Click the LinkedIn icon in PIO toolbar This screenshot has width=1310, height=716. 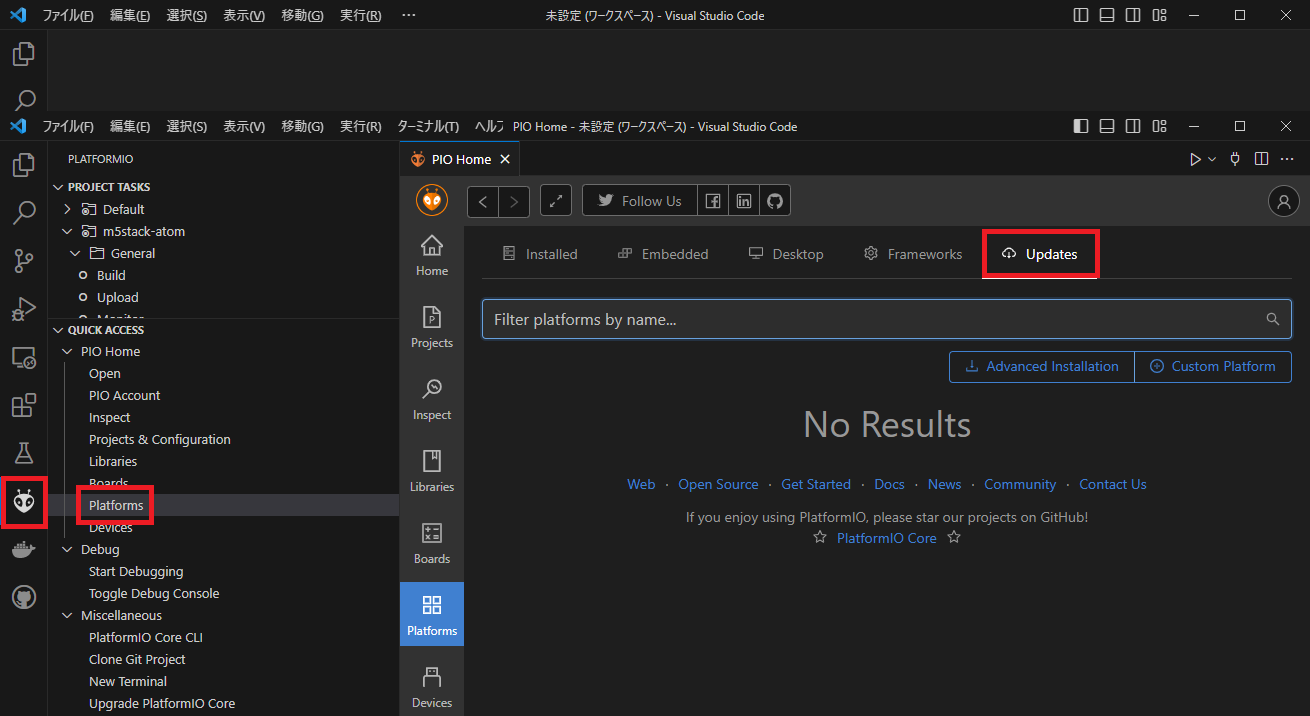click(744, 201)
